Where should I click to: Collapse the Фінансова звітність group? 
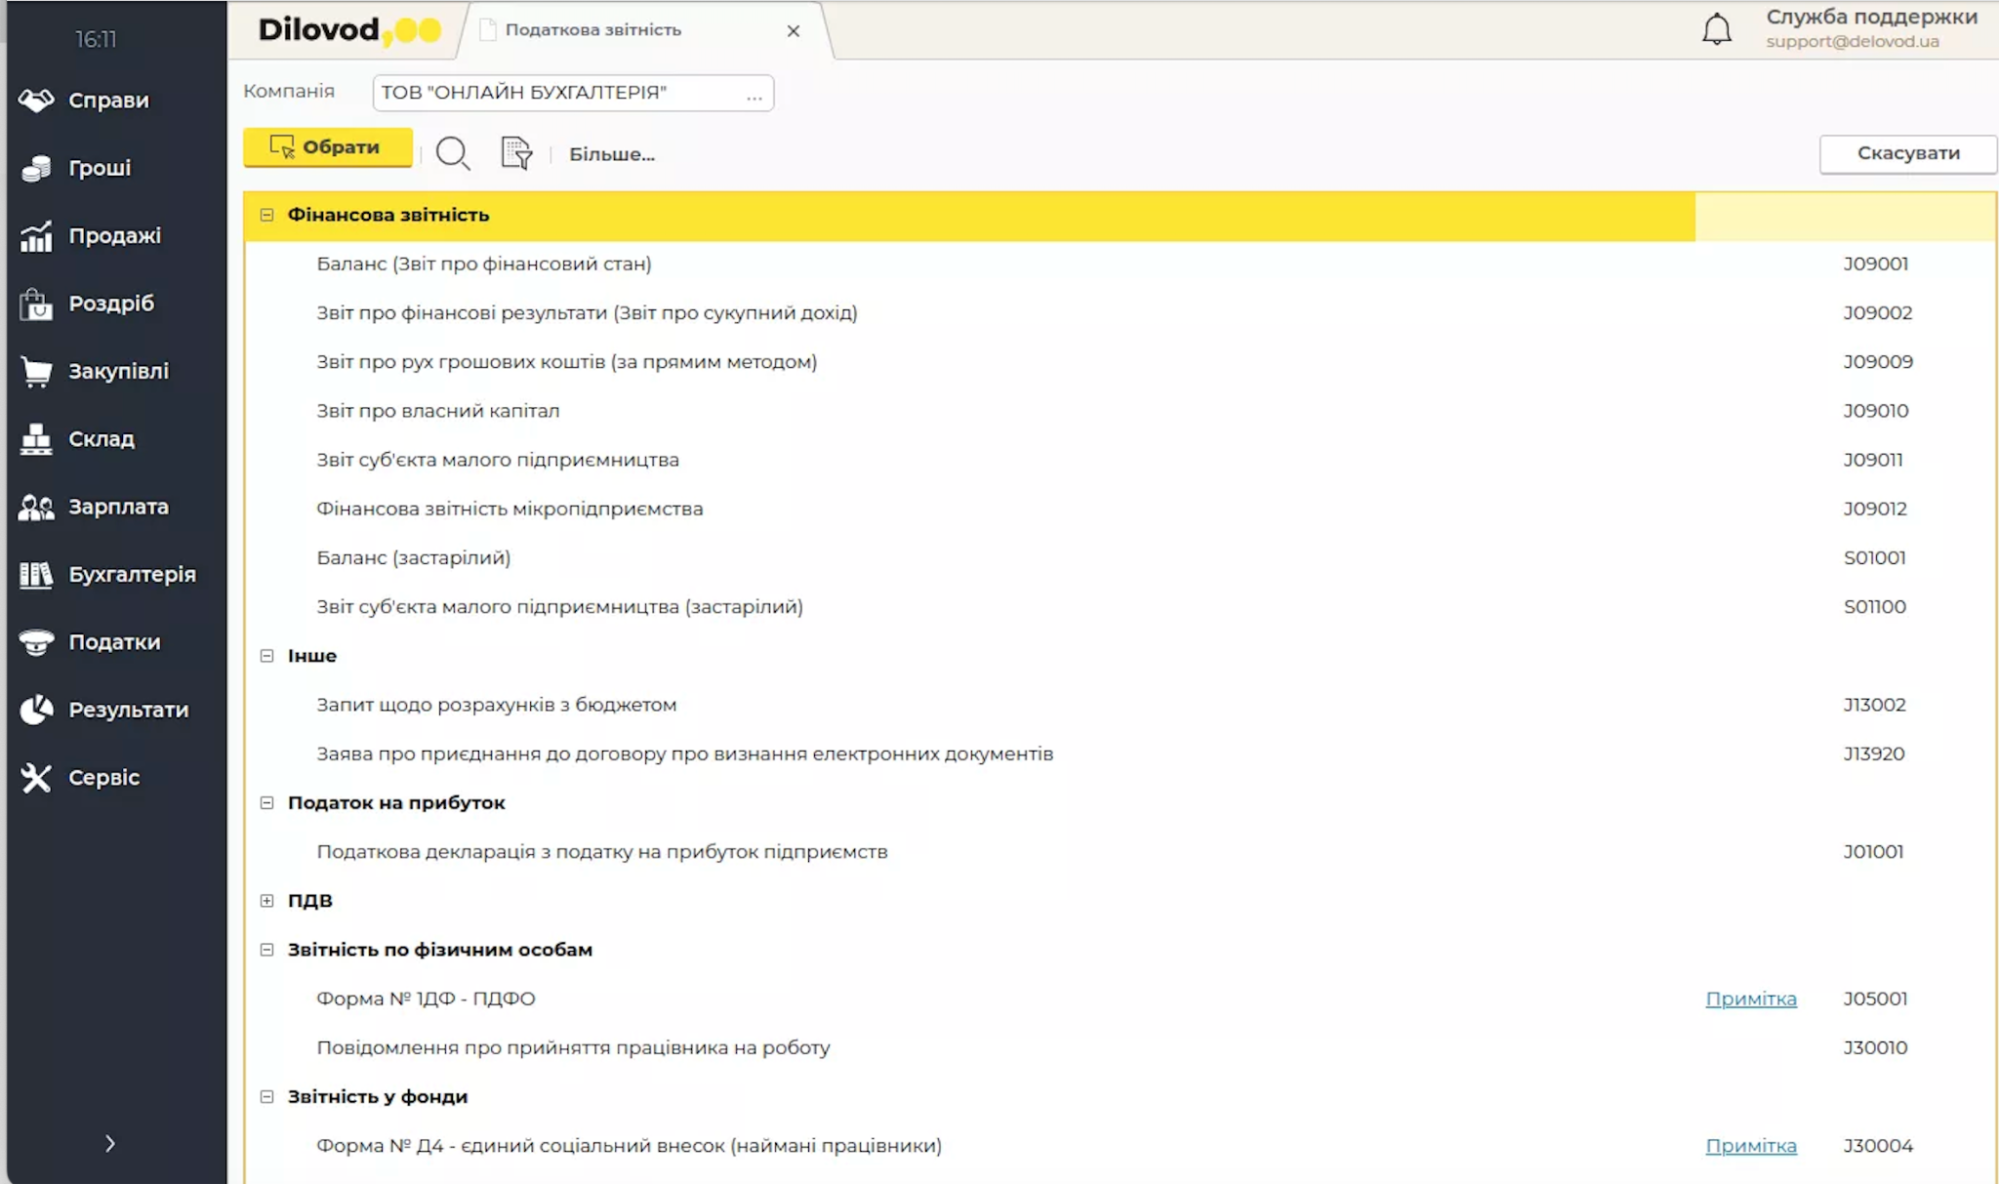tap(266, 213)
